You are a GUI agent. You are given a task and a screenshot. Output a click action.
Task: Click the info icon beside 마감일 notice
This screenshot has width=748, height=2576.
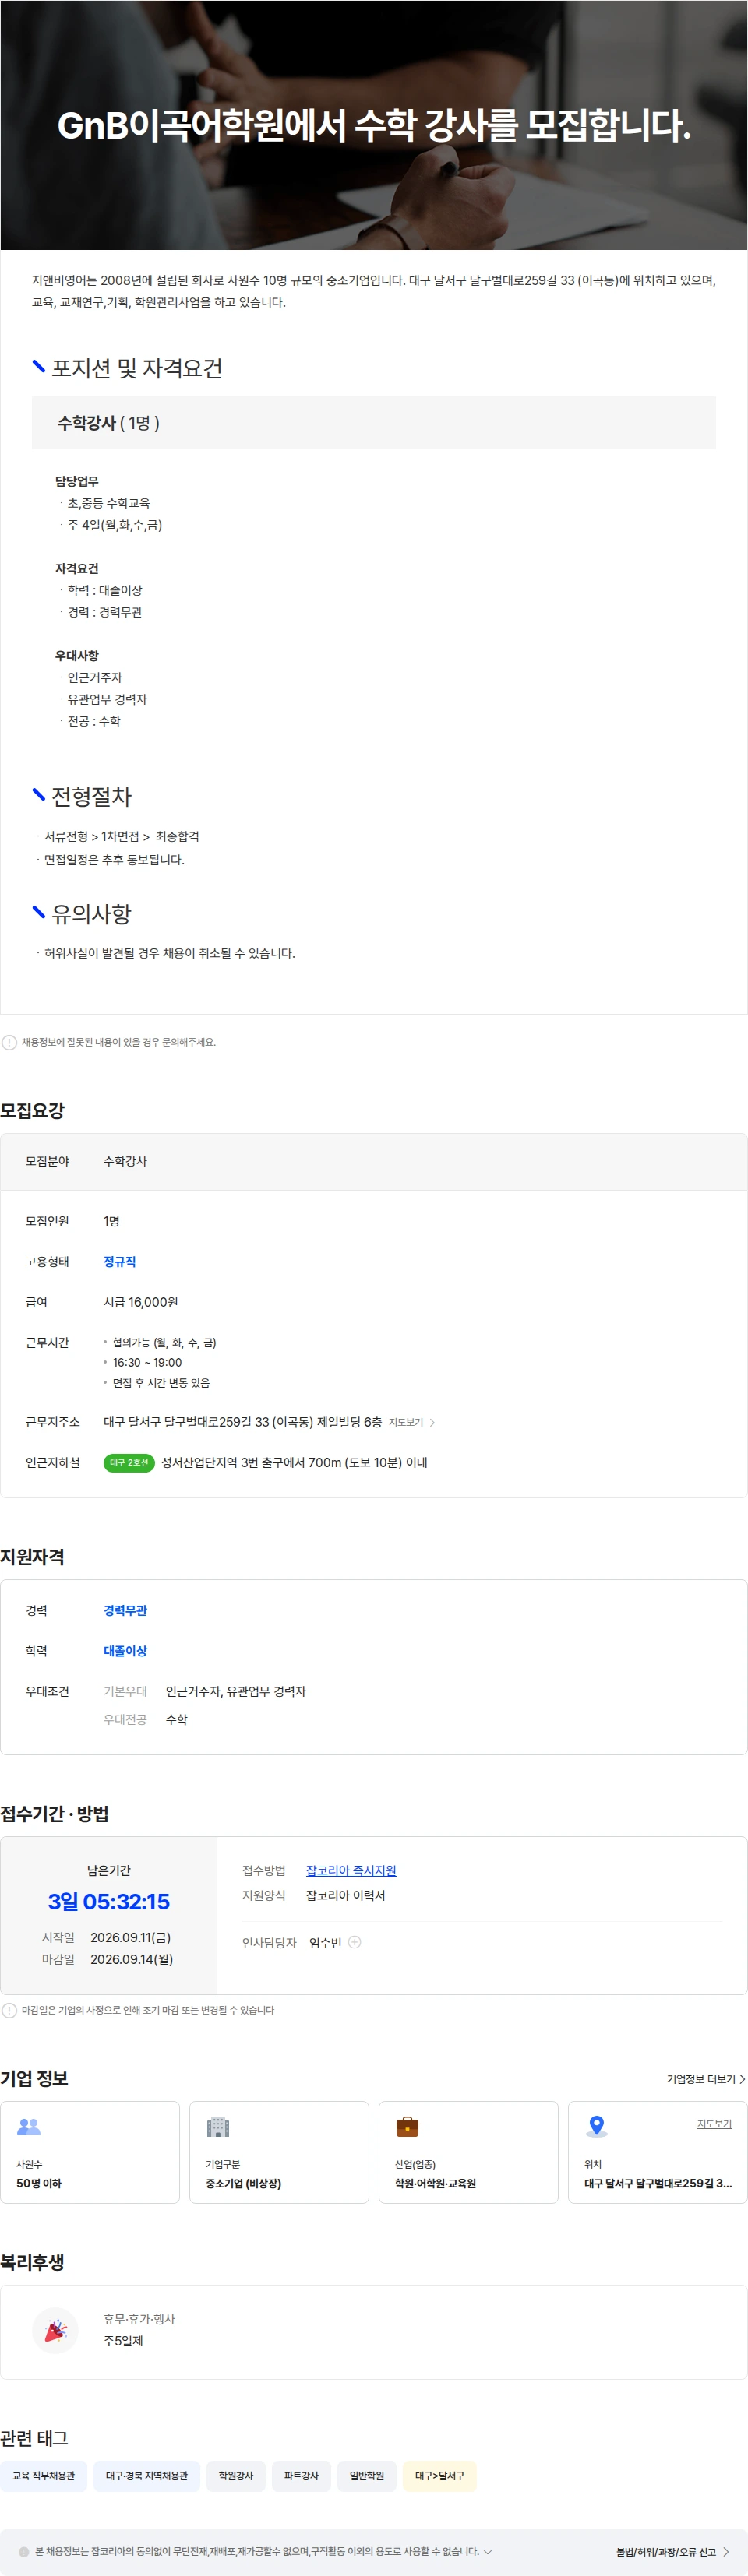9,2010
